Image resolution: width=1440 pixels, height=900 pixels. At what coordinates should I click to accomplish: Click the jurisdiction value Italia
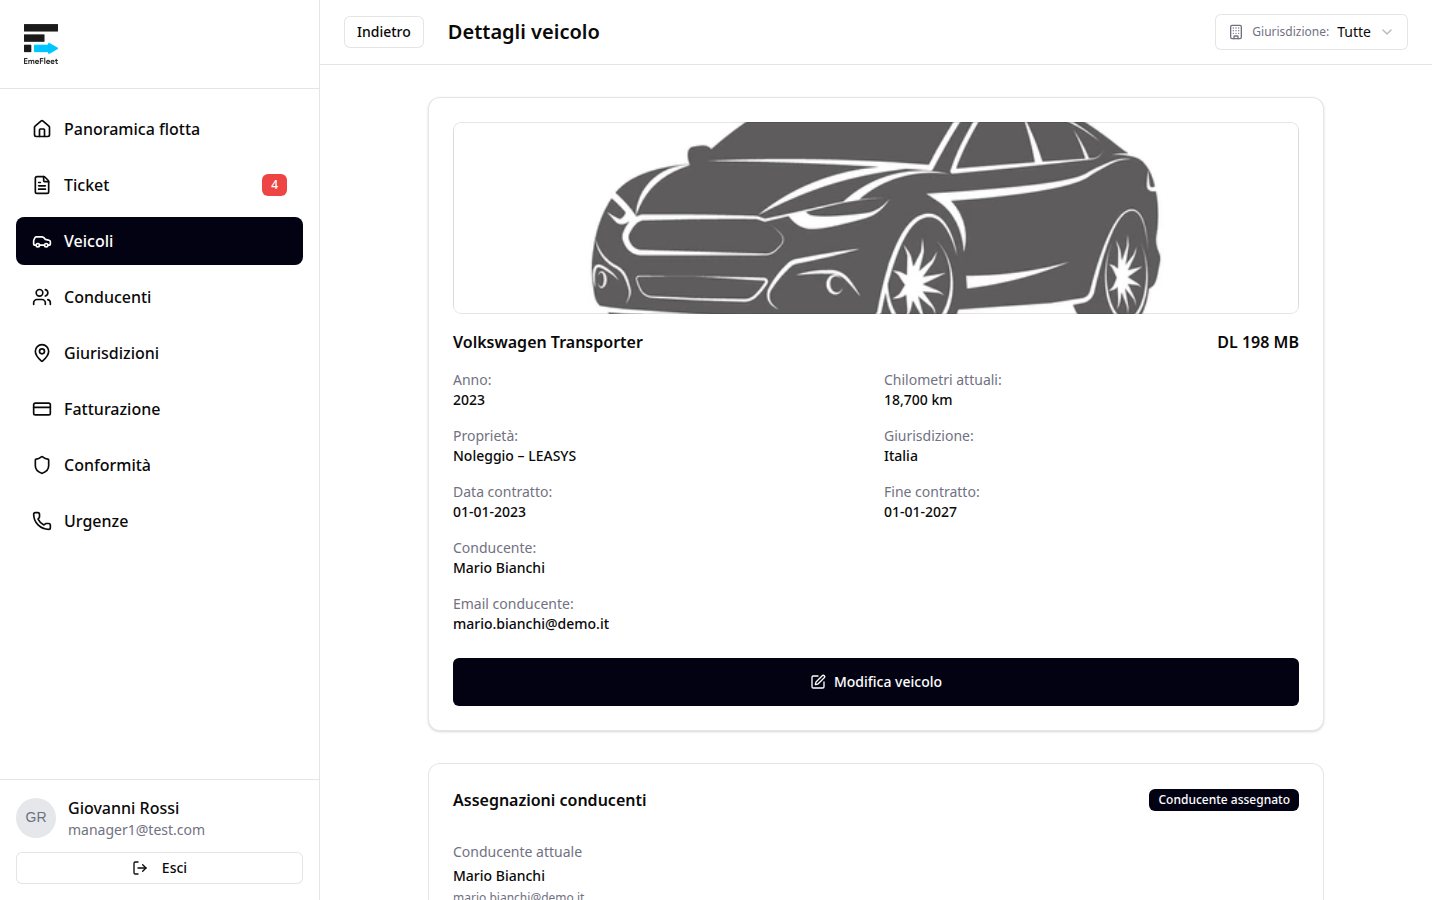pos(901,456)
